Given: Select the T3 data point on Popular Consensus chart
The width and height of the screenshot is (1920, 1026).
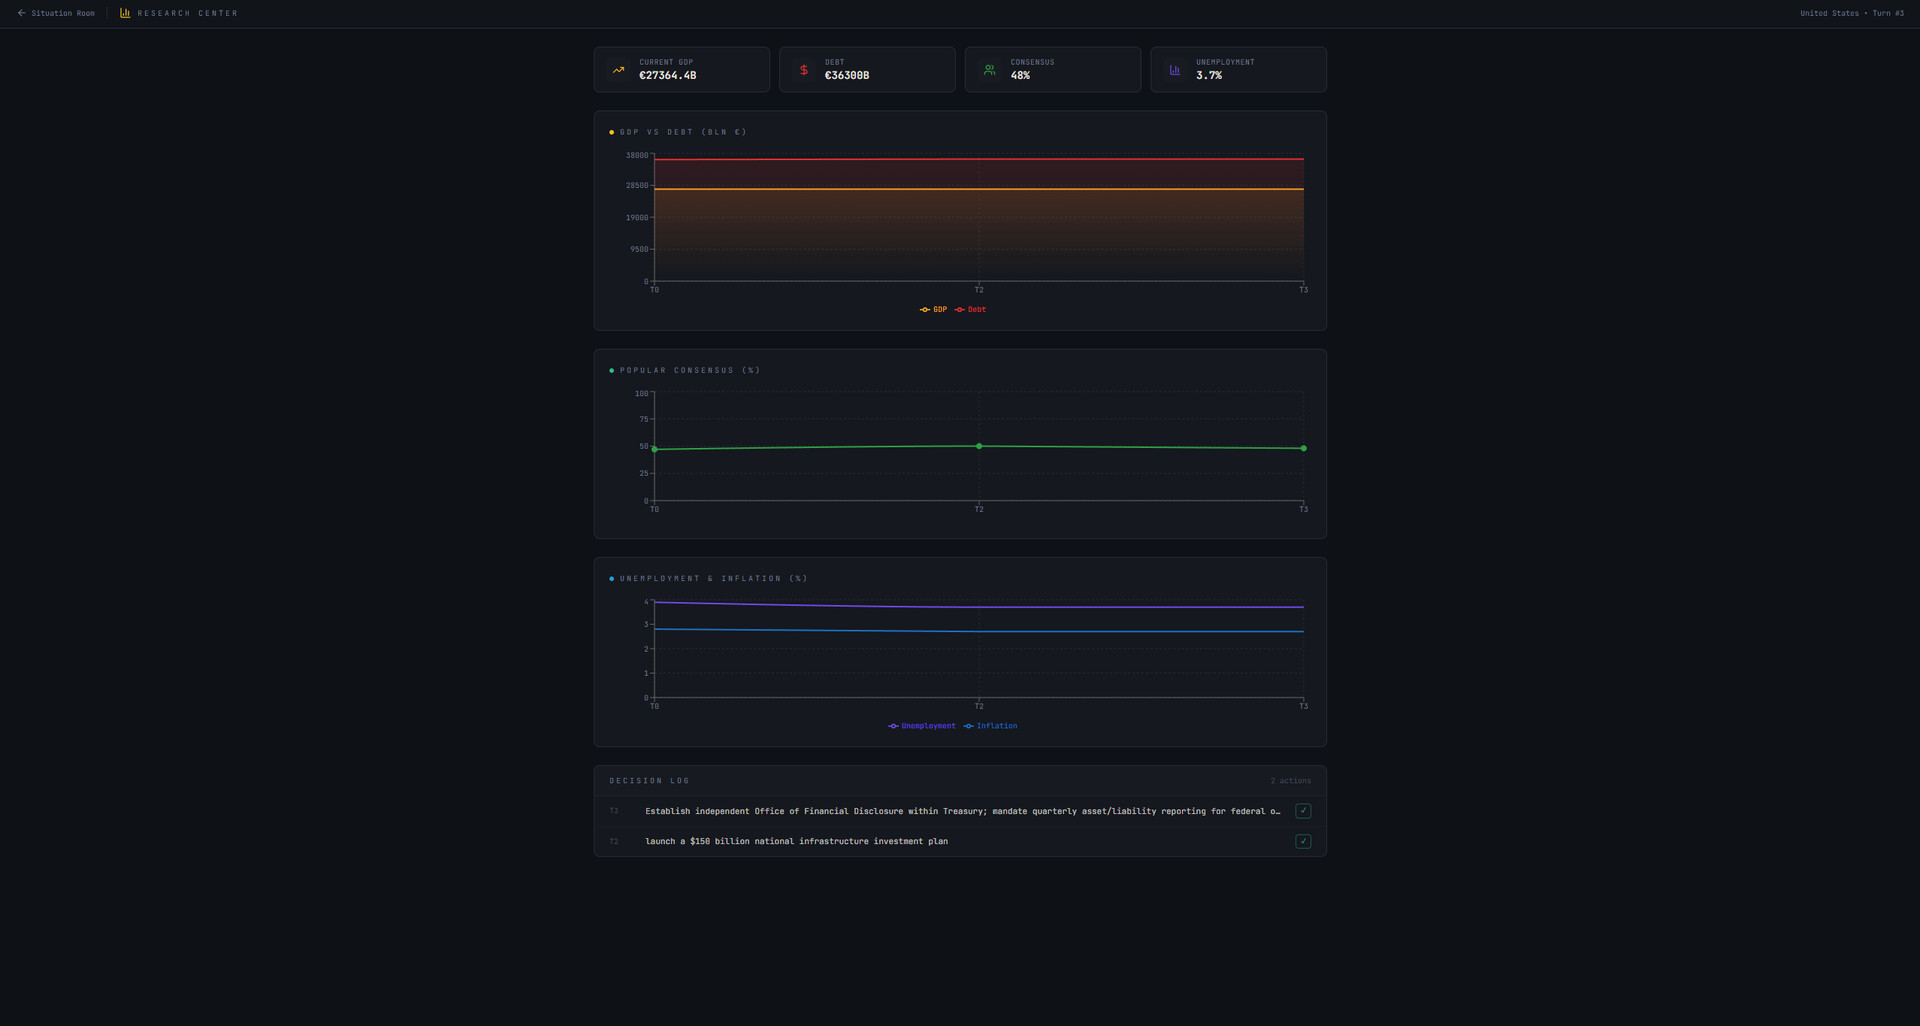Looking at the screenshot, I should pyautogui.click(x=1303, y=448).
